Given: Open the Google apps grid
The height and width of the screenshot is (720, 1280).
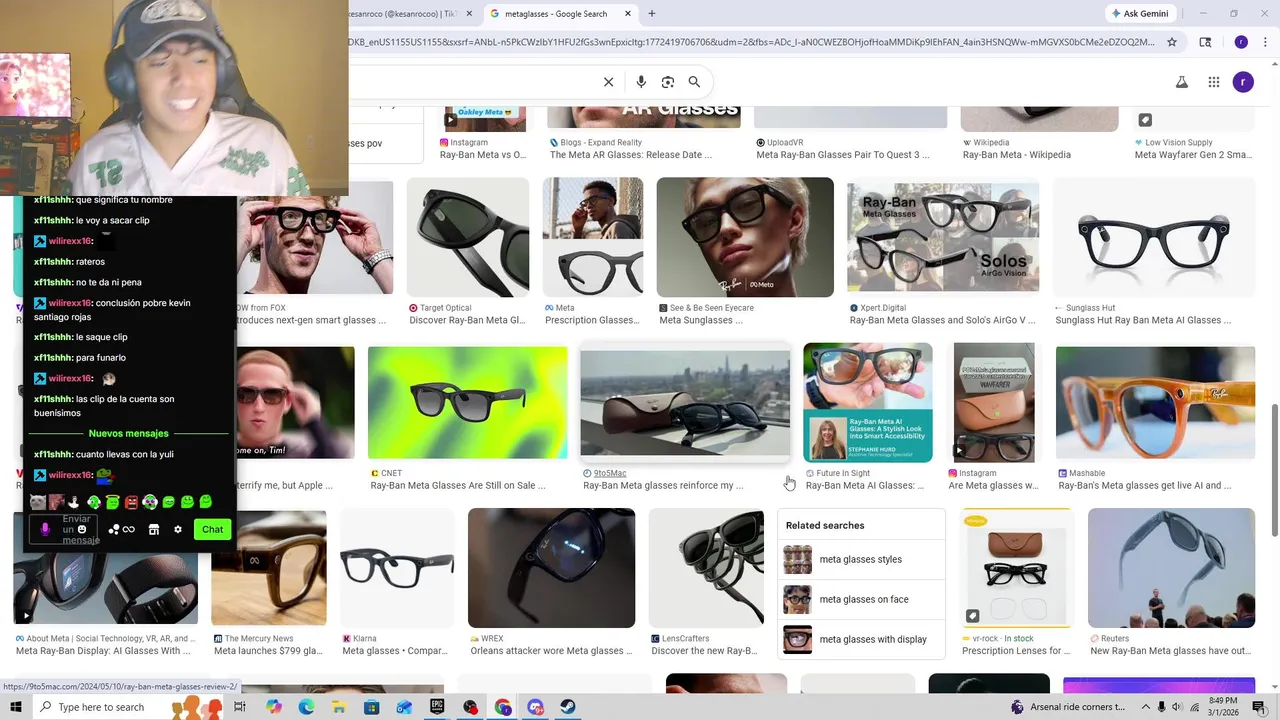Looking at the screenshot, I should (x=1213, y=82).
